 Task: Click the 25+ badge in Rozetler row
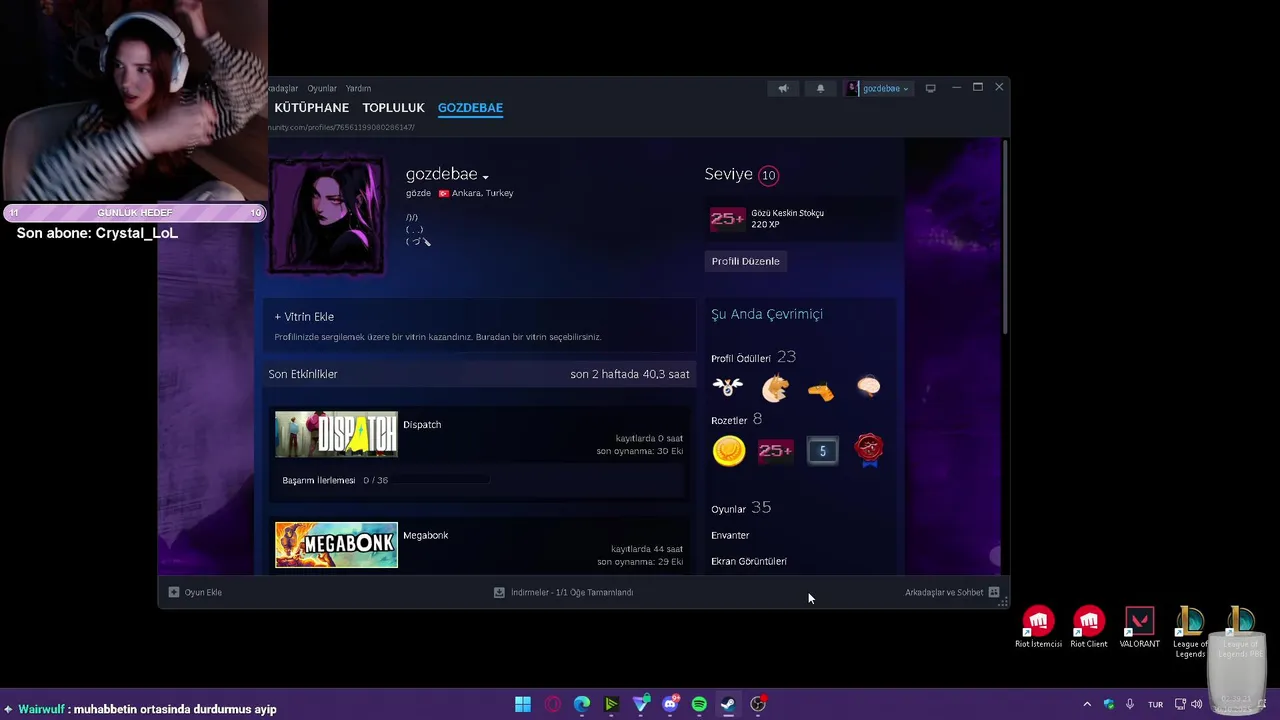(x=775, y=451)
